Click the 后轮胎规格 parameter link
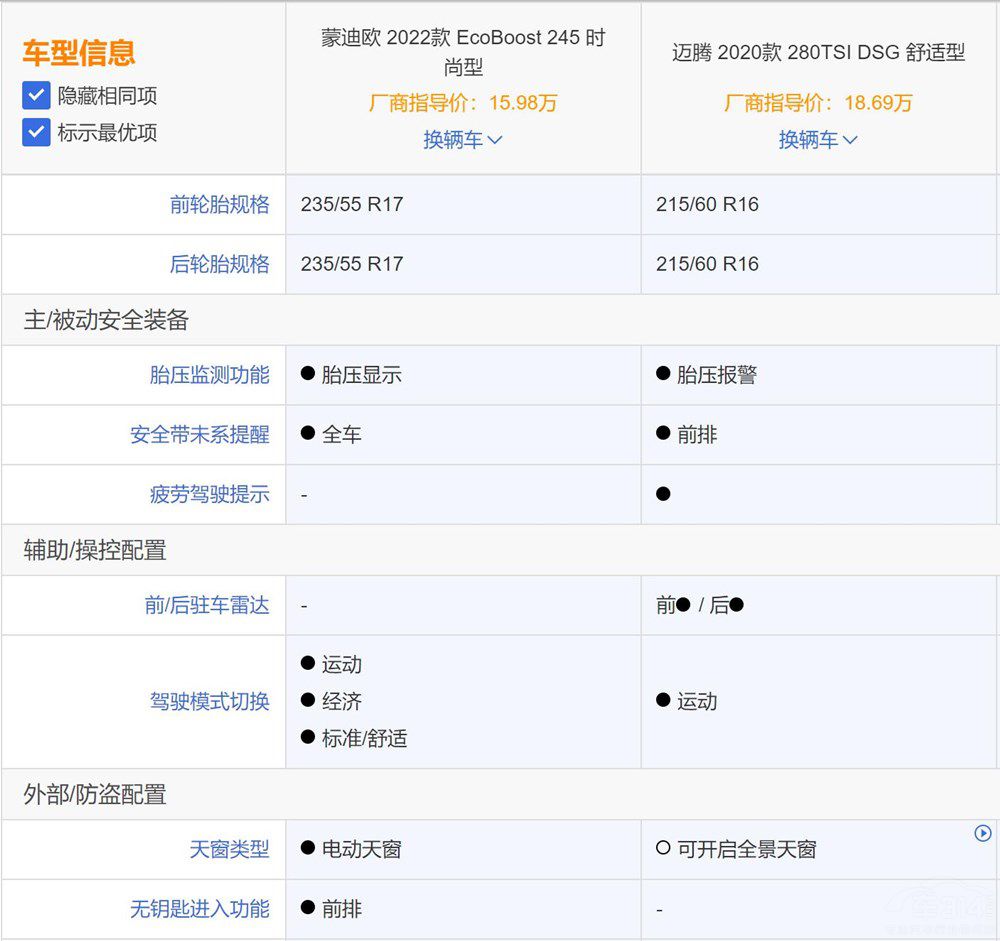 coord(219,265)
